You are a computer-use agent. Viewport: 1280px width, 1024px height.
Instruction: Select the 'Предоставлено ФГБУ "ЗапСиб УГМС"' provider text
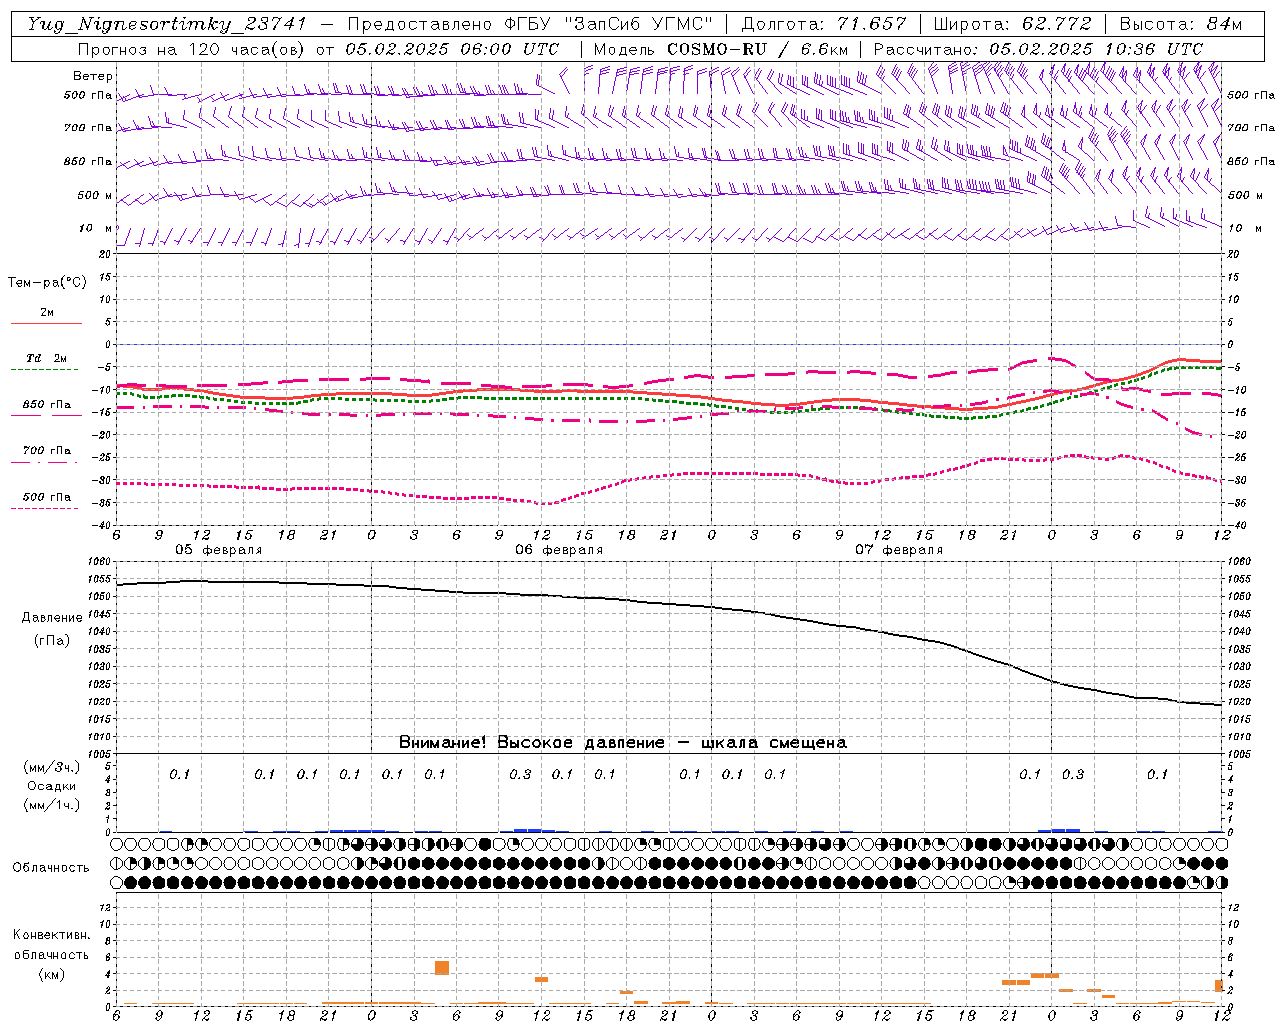[x=530, y=24]
